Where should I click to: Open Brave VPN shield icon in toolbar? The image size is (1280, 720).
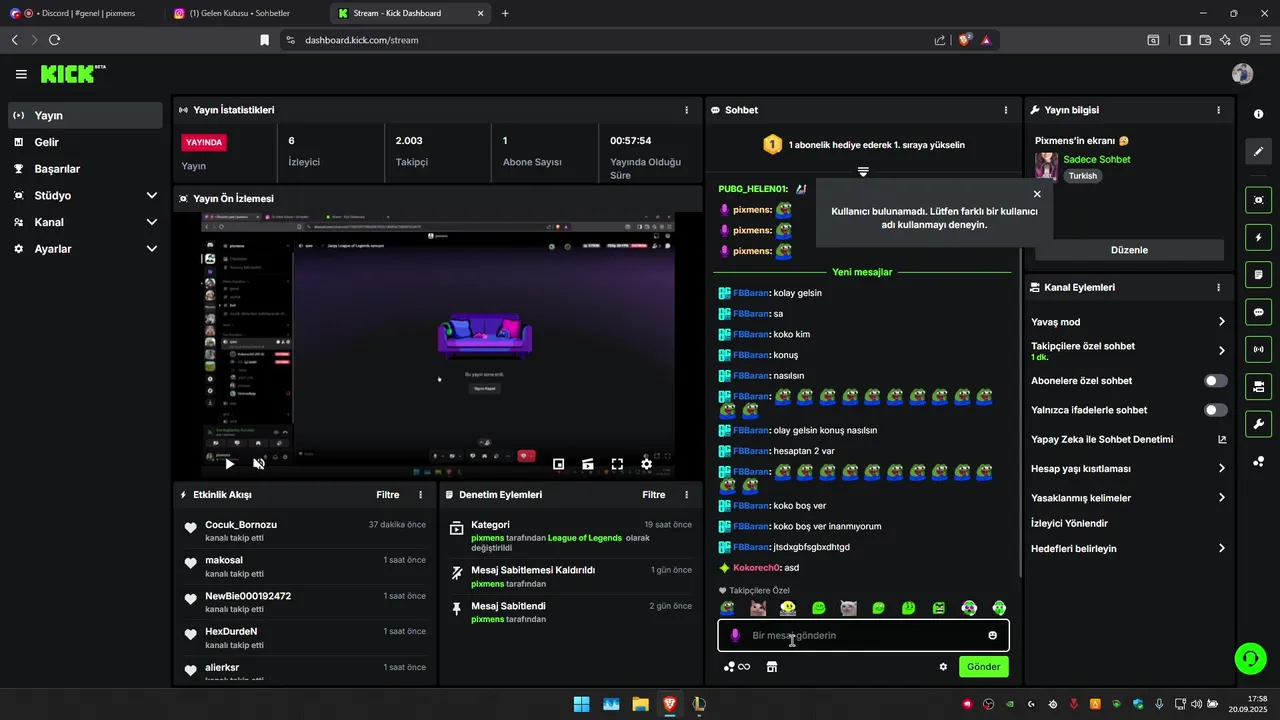1245,40
